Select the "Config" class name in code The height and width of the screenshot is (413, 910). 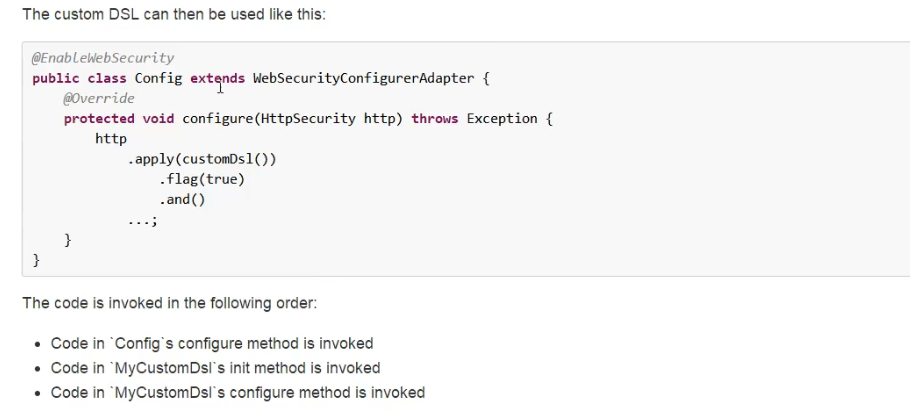[158, 78]
